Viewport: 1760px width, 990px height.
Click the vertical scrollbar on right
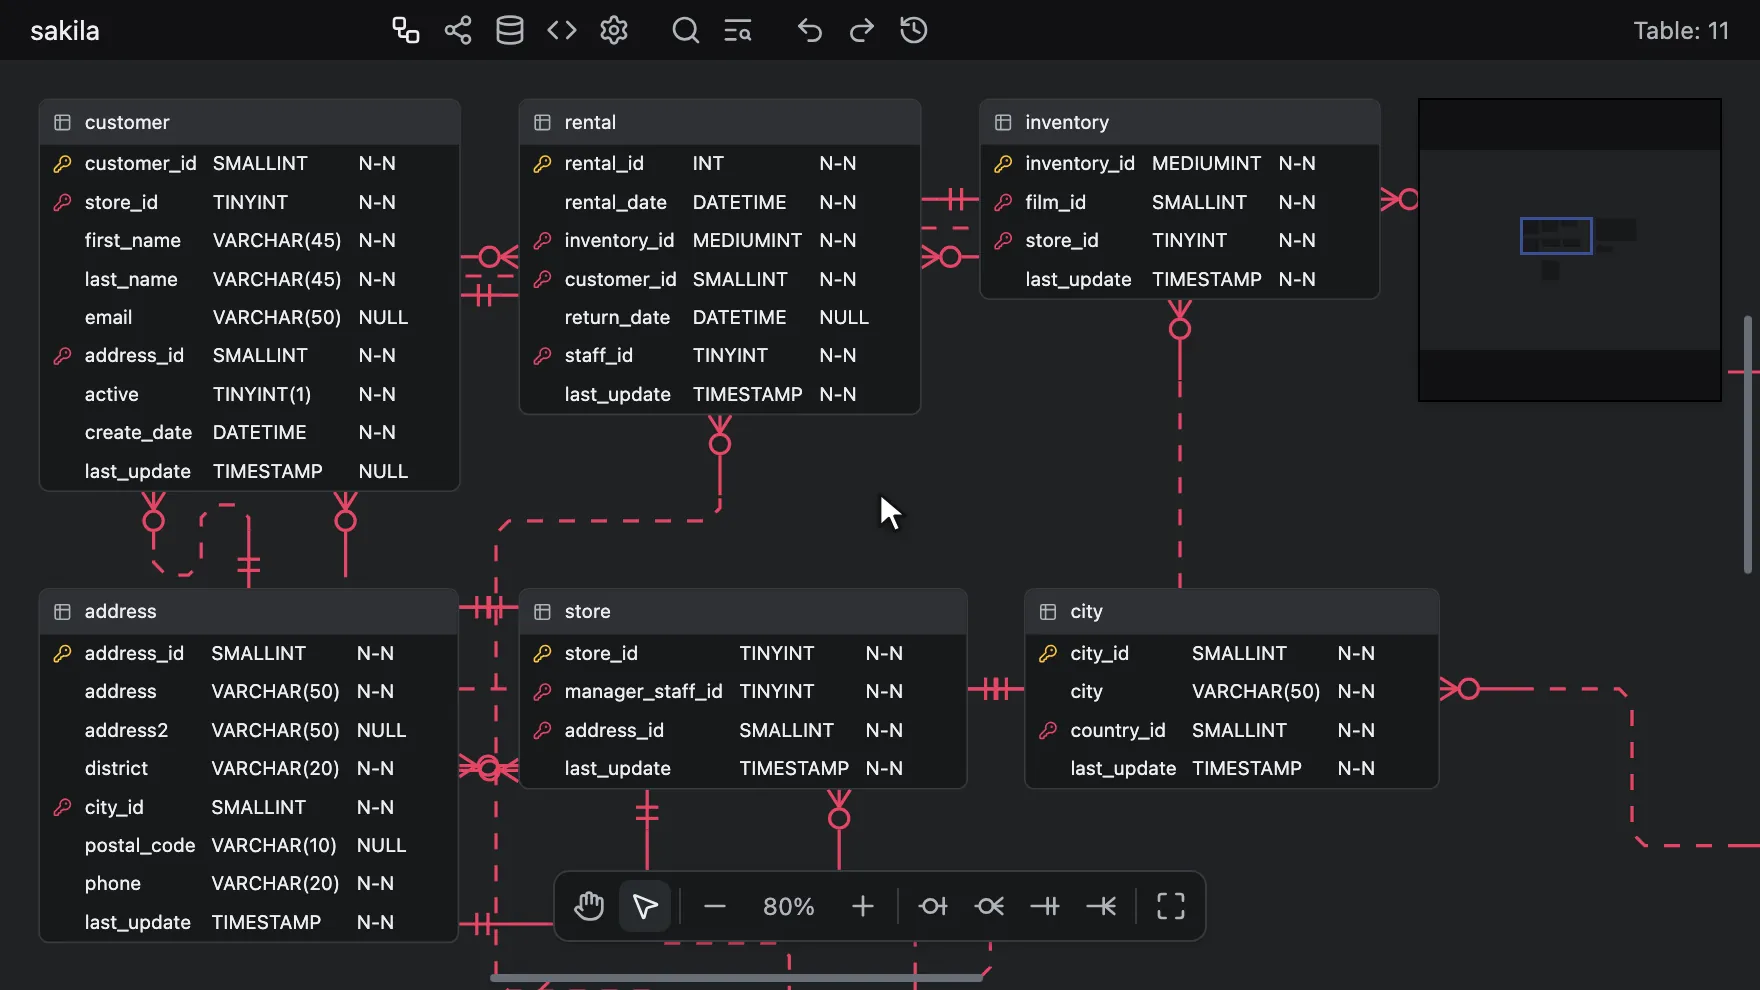pyautogui.click(x=1748, y=445)
